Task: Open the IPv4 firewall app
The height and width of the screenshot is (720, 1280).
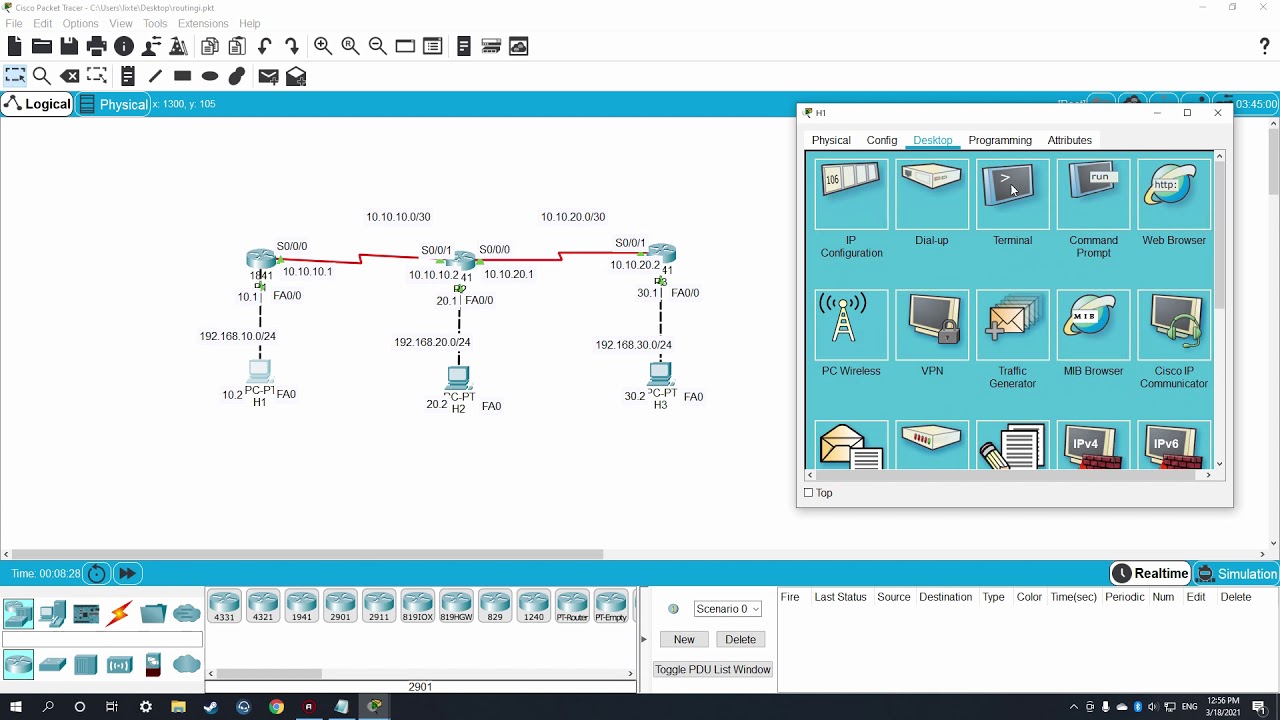Action: click(1093, 446)
